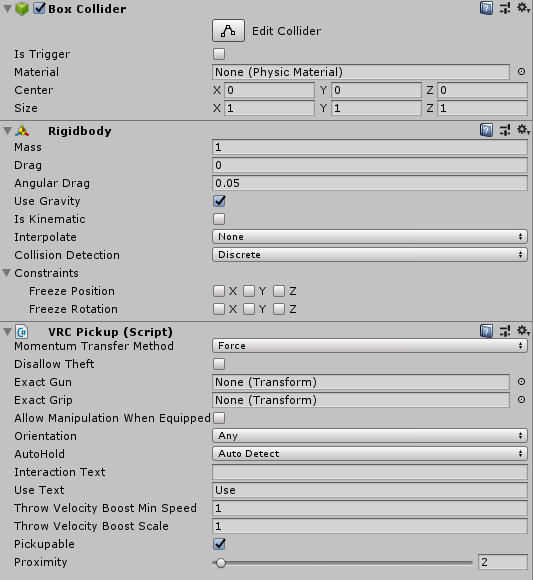Collapse the Box Collider component foldout
Screen dimensions: 533x580
[7, 8]
